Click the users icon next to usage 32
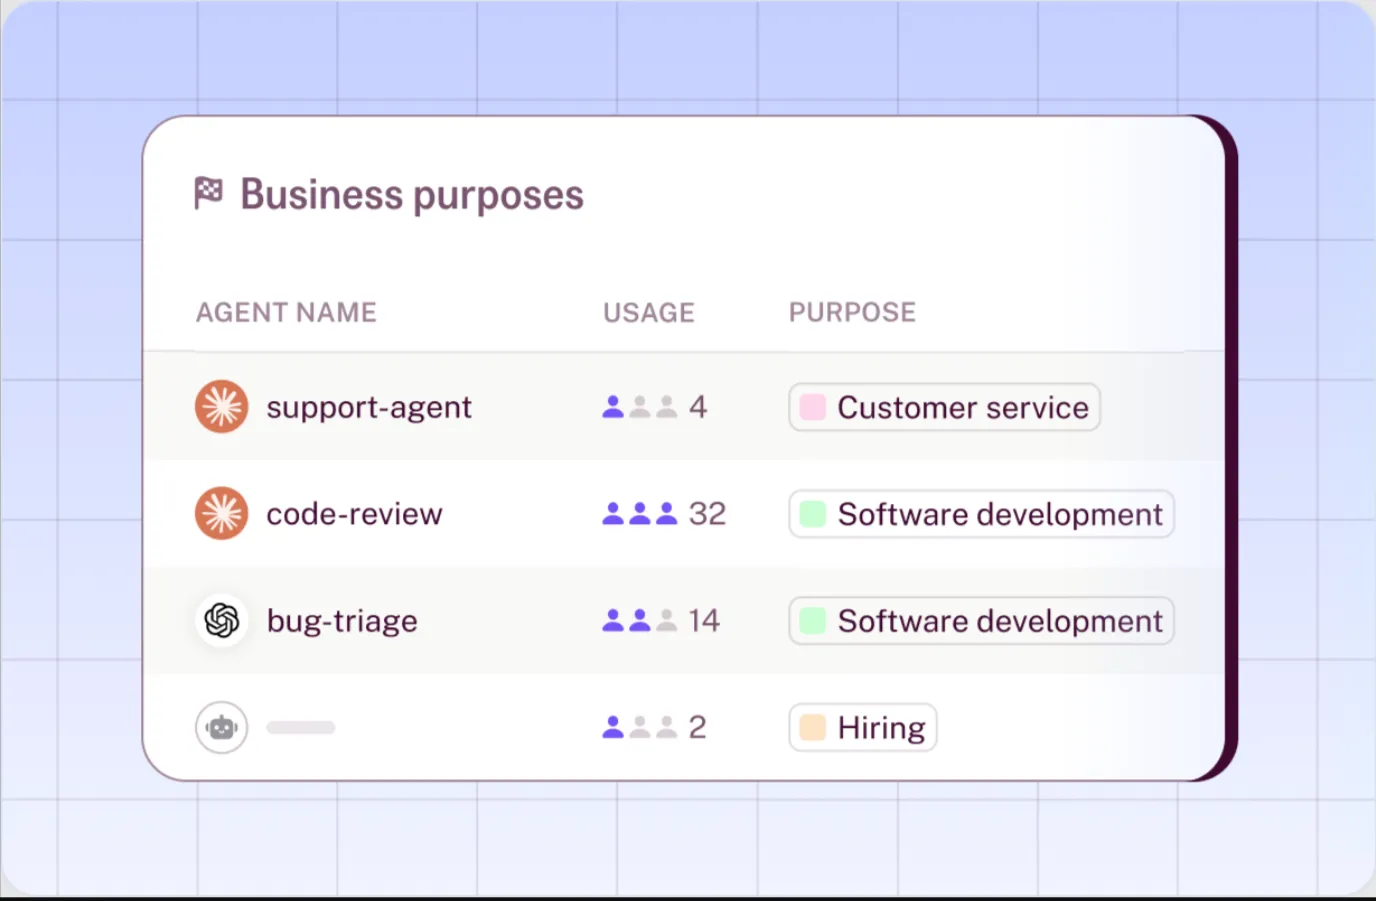 coord(640,514)
